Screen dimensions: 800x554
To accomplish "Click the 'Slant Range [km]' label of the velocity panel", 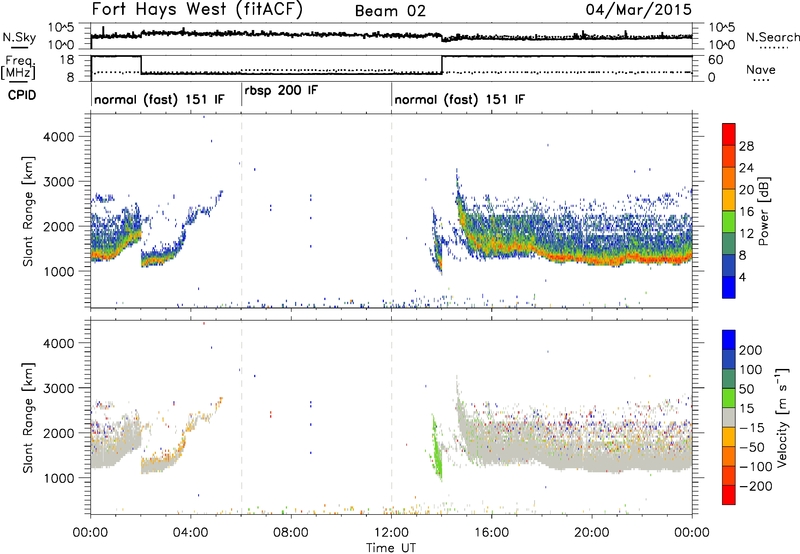I will pyautogui.click(x=28, y=418).
